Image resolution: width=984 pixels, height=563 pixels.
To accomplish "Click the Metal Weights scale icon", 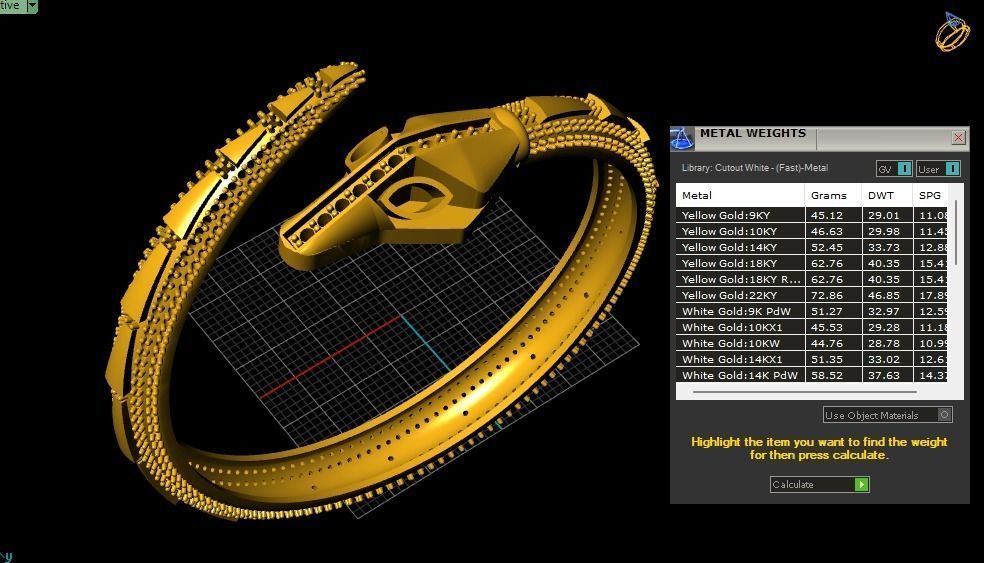I will point(682,138).
